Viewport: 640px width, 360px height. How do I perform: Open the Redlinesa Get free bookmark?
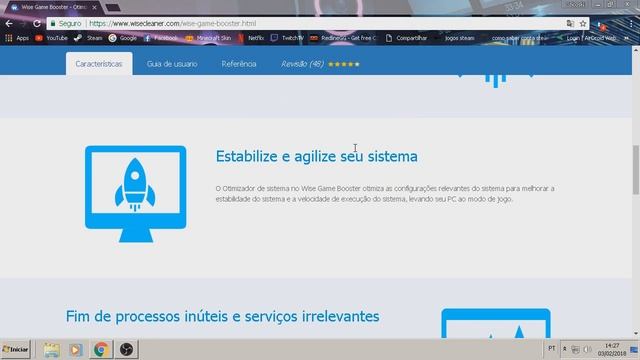click(x=343, y=38)
